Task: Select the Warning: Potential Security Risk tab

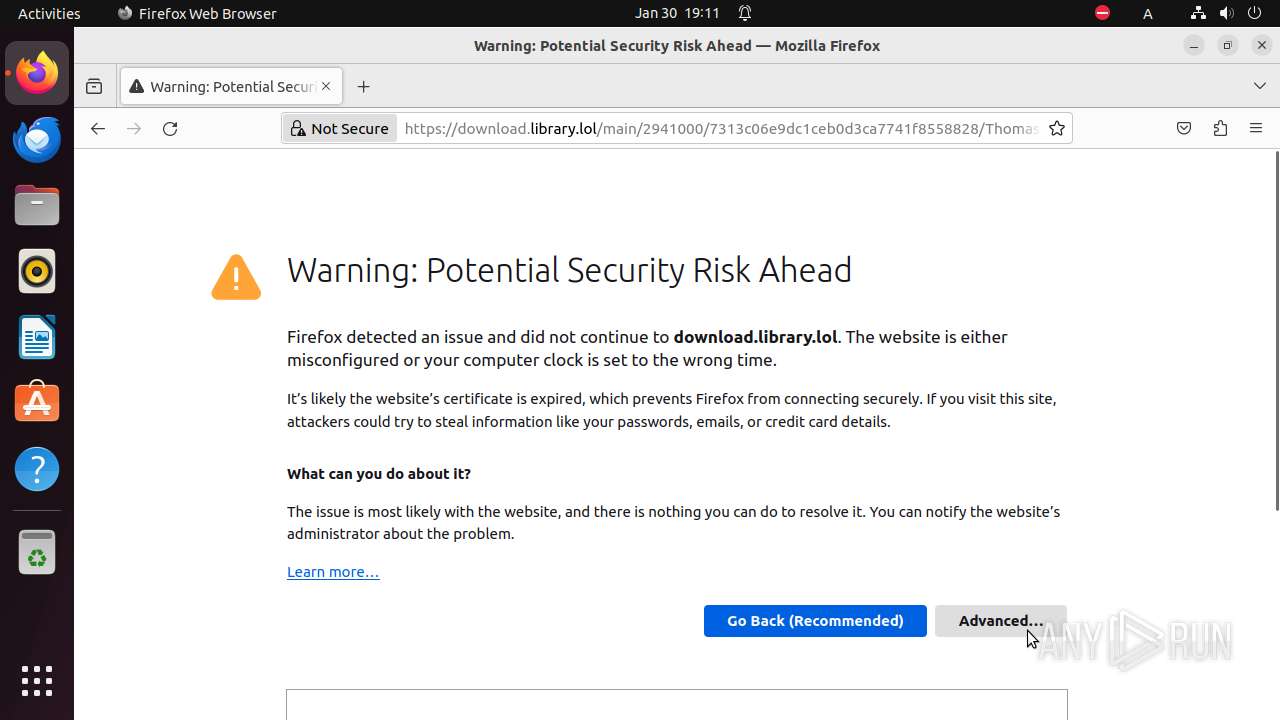Action: point(222,87)
